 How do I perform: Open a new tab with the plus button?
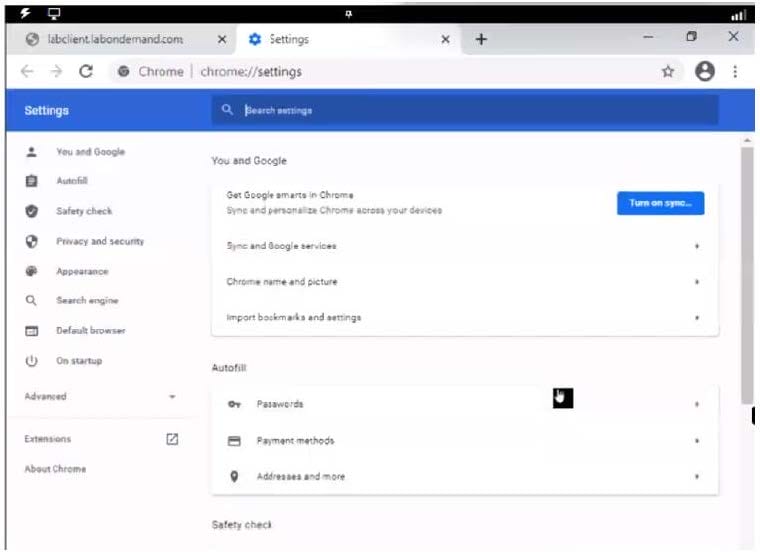tap(481, 39)
